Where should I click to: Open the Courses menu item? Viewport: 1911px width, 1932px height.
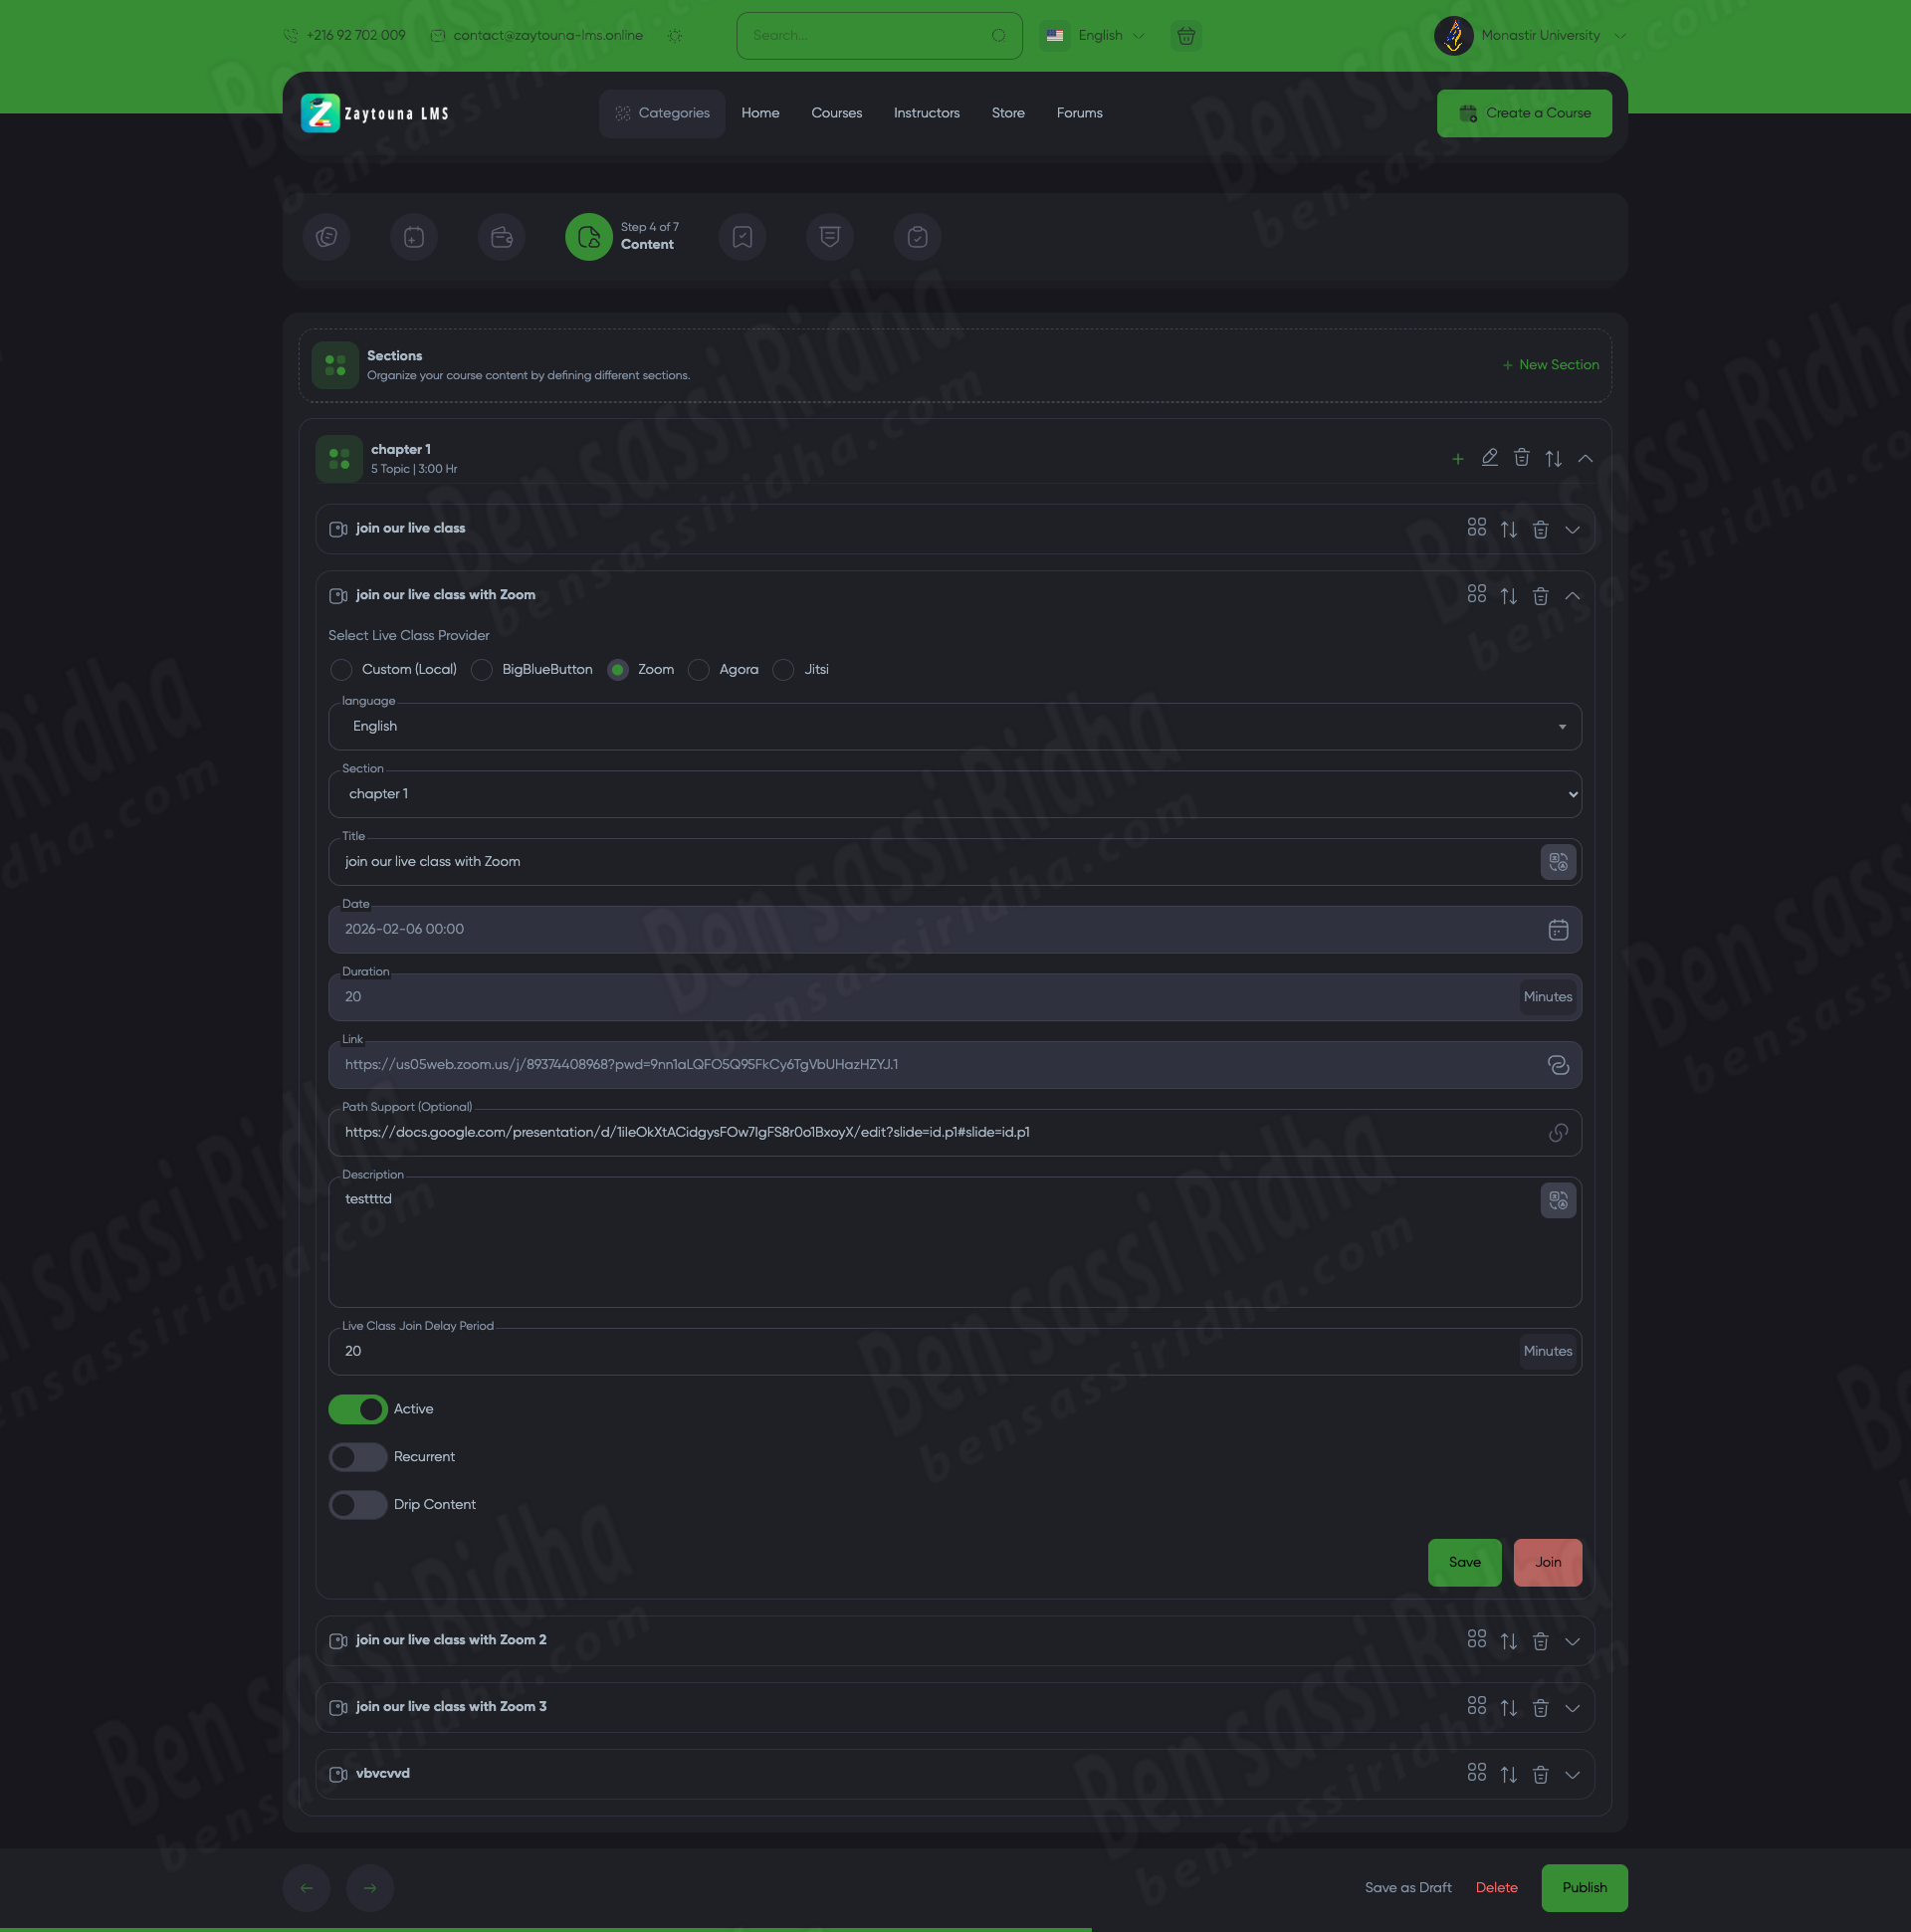point(836,113)
